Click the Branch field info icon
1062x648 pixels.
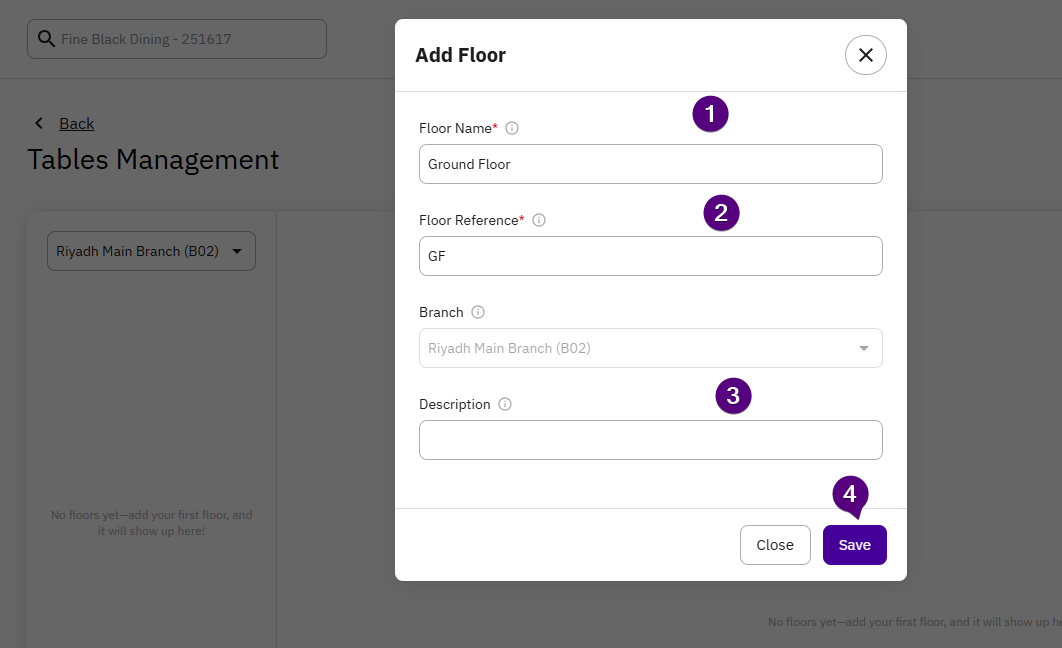coord(478,312)
